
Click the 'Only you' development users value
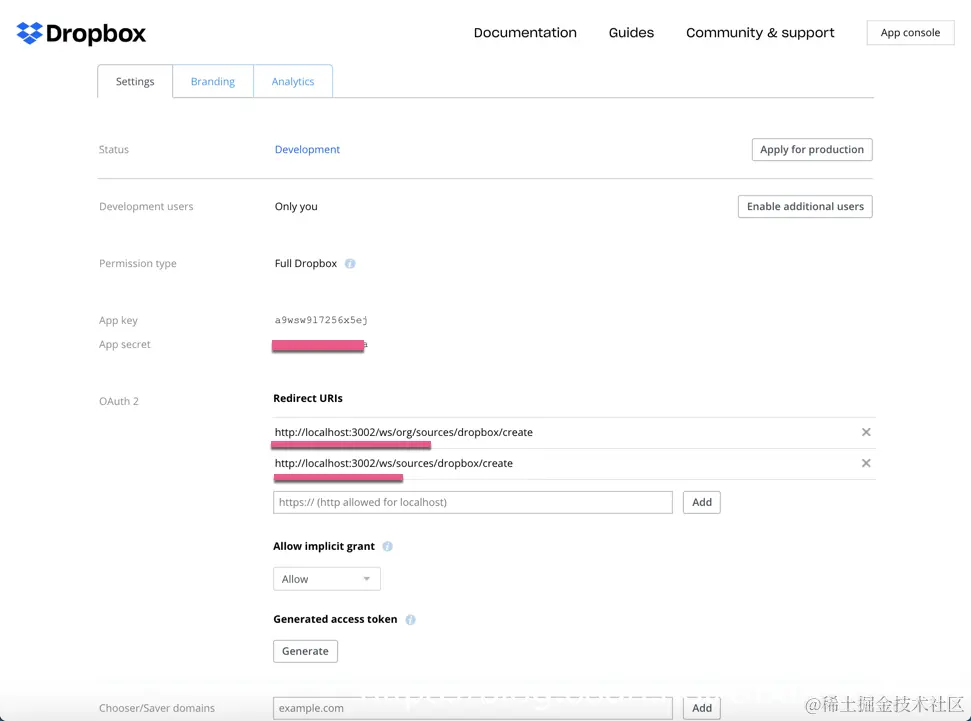tap(296, 206)
